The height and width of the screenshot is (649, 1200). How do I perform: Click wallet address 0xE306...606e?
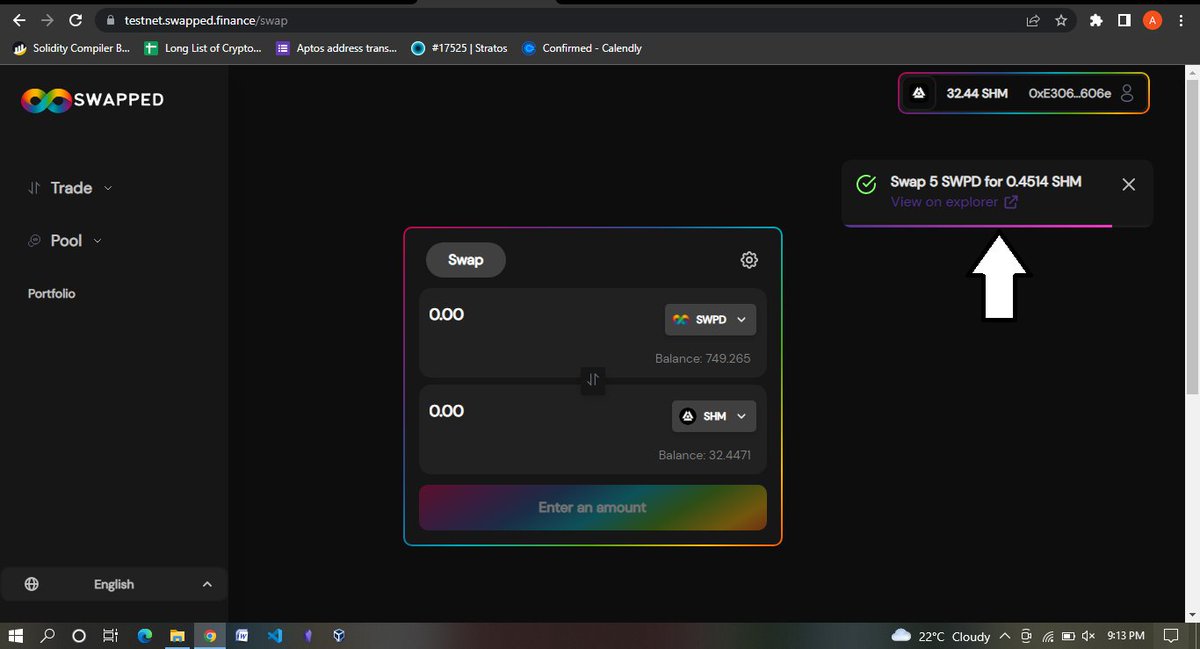pos(1069,93)
